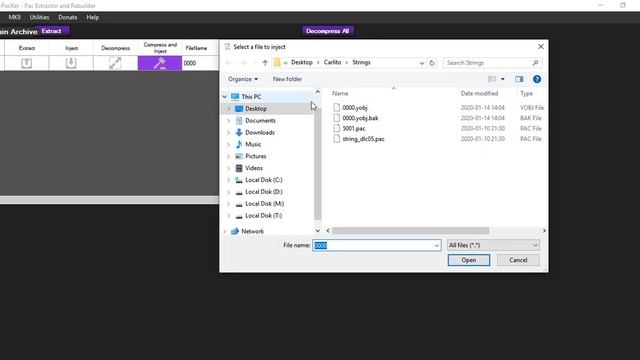Click the Extract icon in the 0000 row

(27, 63)
